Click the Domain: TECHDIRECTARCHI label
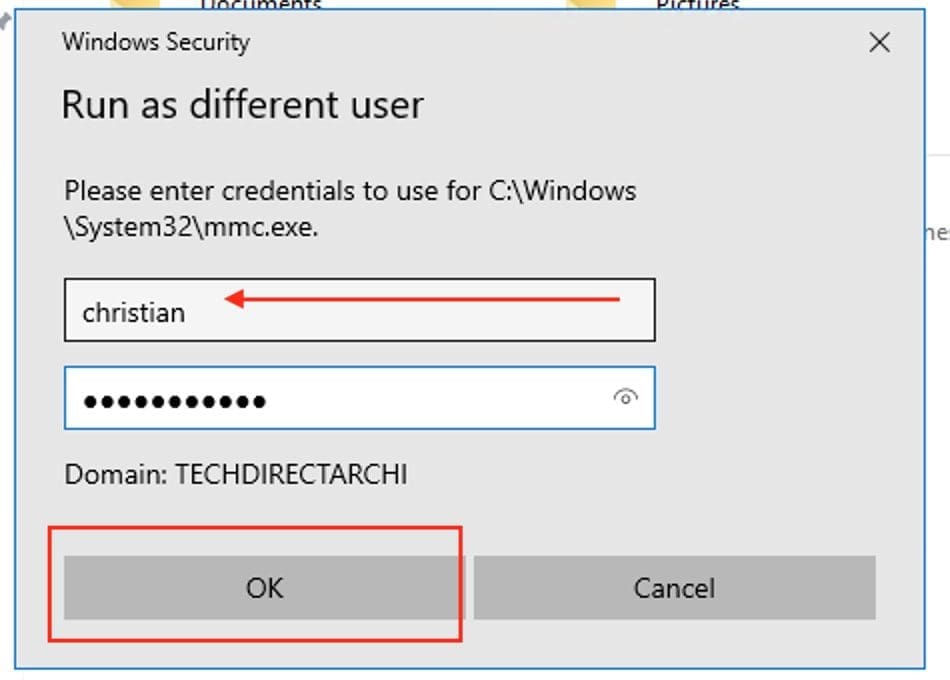This screenshot has height=680, width=950. 236,474
